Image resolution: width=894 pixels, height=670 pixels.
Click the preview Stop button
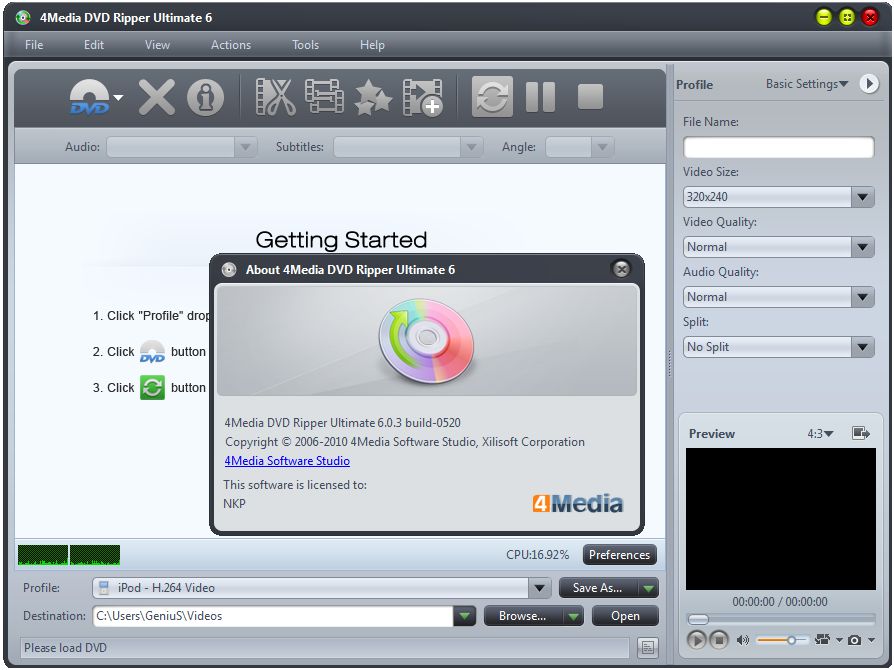[719, 640]
